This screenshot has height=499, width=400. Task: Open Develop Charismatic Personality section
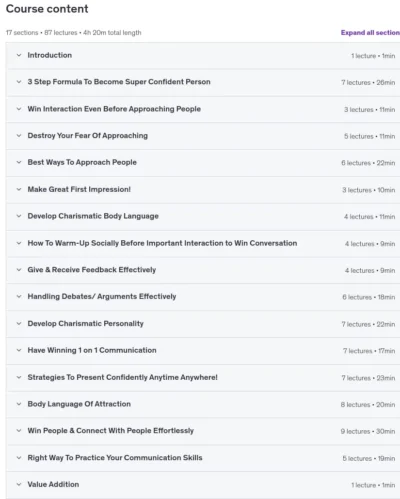85,324
